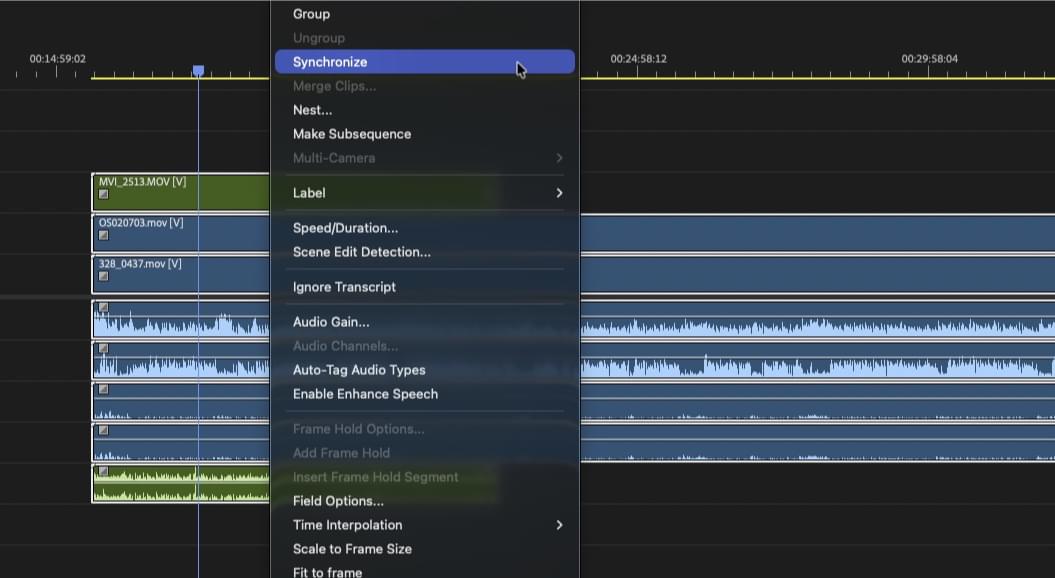
Task: Open the Label submenu
Action: point(425,193)
